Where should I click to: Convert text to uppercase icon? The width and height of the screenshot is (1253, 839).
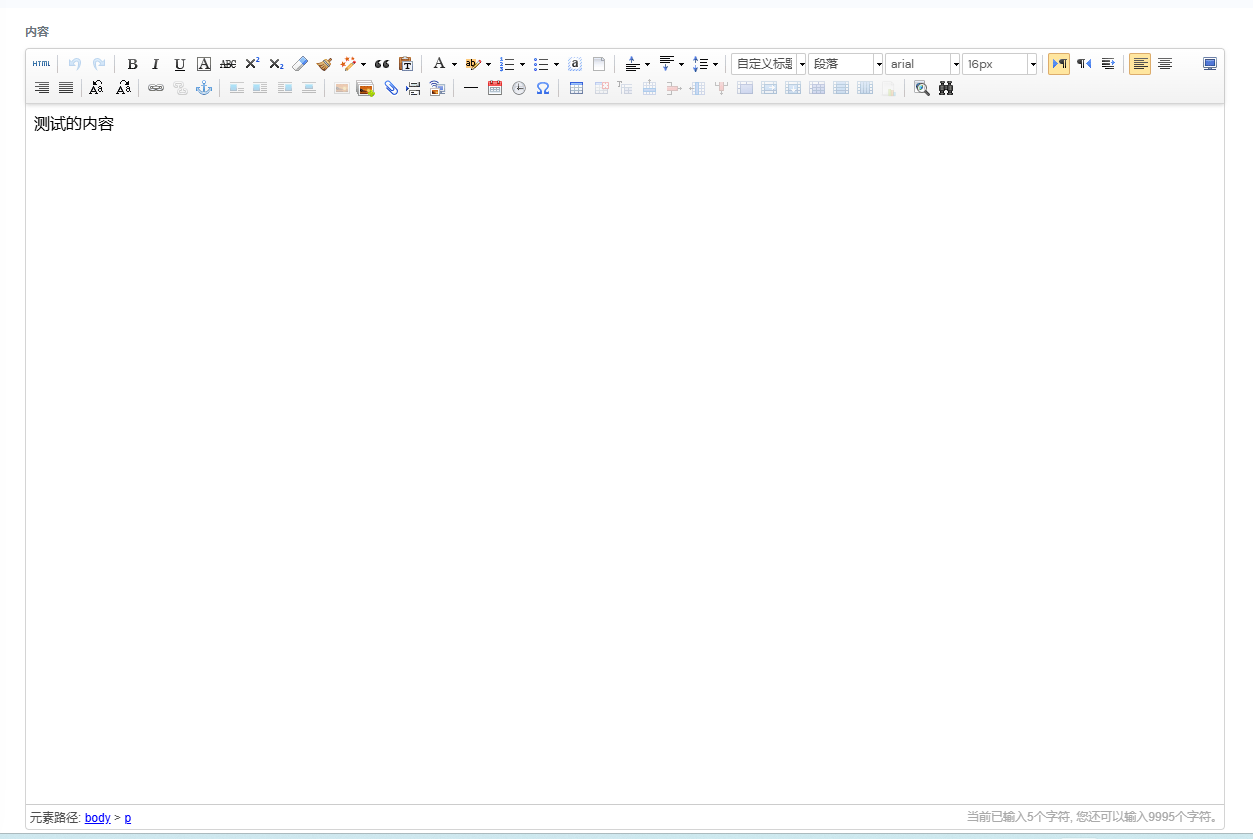coord(96,88)
